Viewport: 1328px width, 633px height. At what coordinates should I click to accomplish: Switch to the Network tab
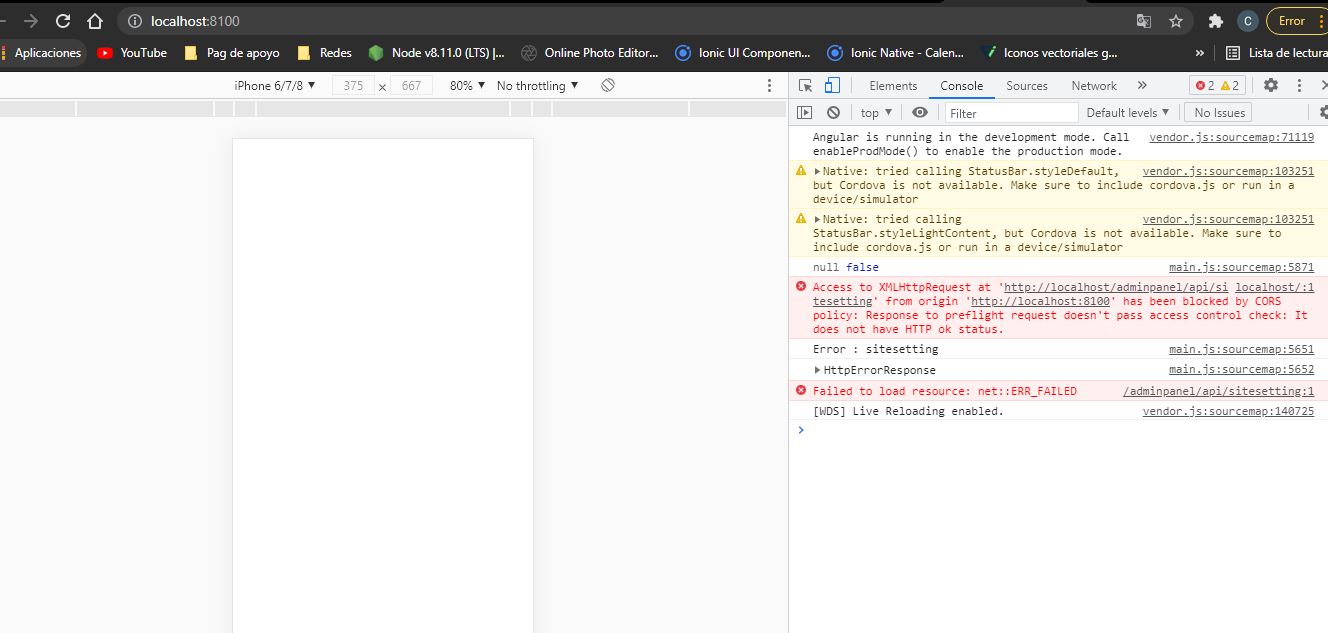pyautogui.click(x=1094, y=86)
